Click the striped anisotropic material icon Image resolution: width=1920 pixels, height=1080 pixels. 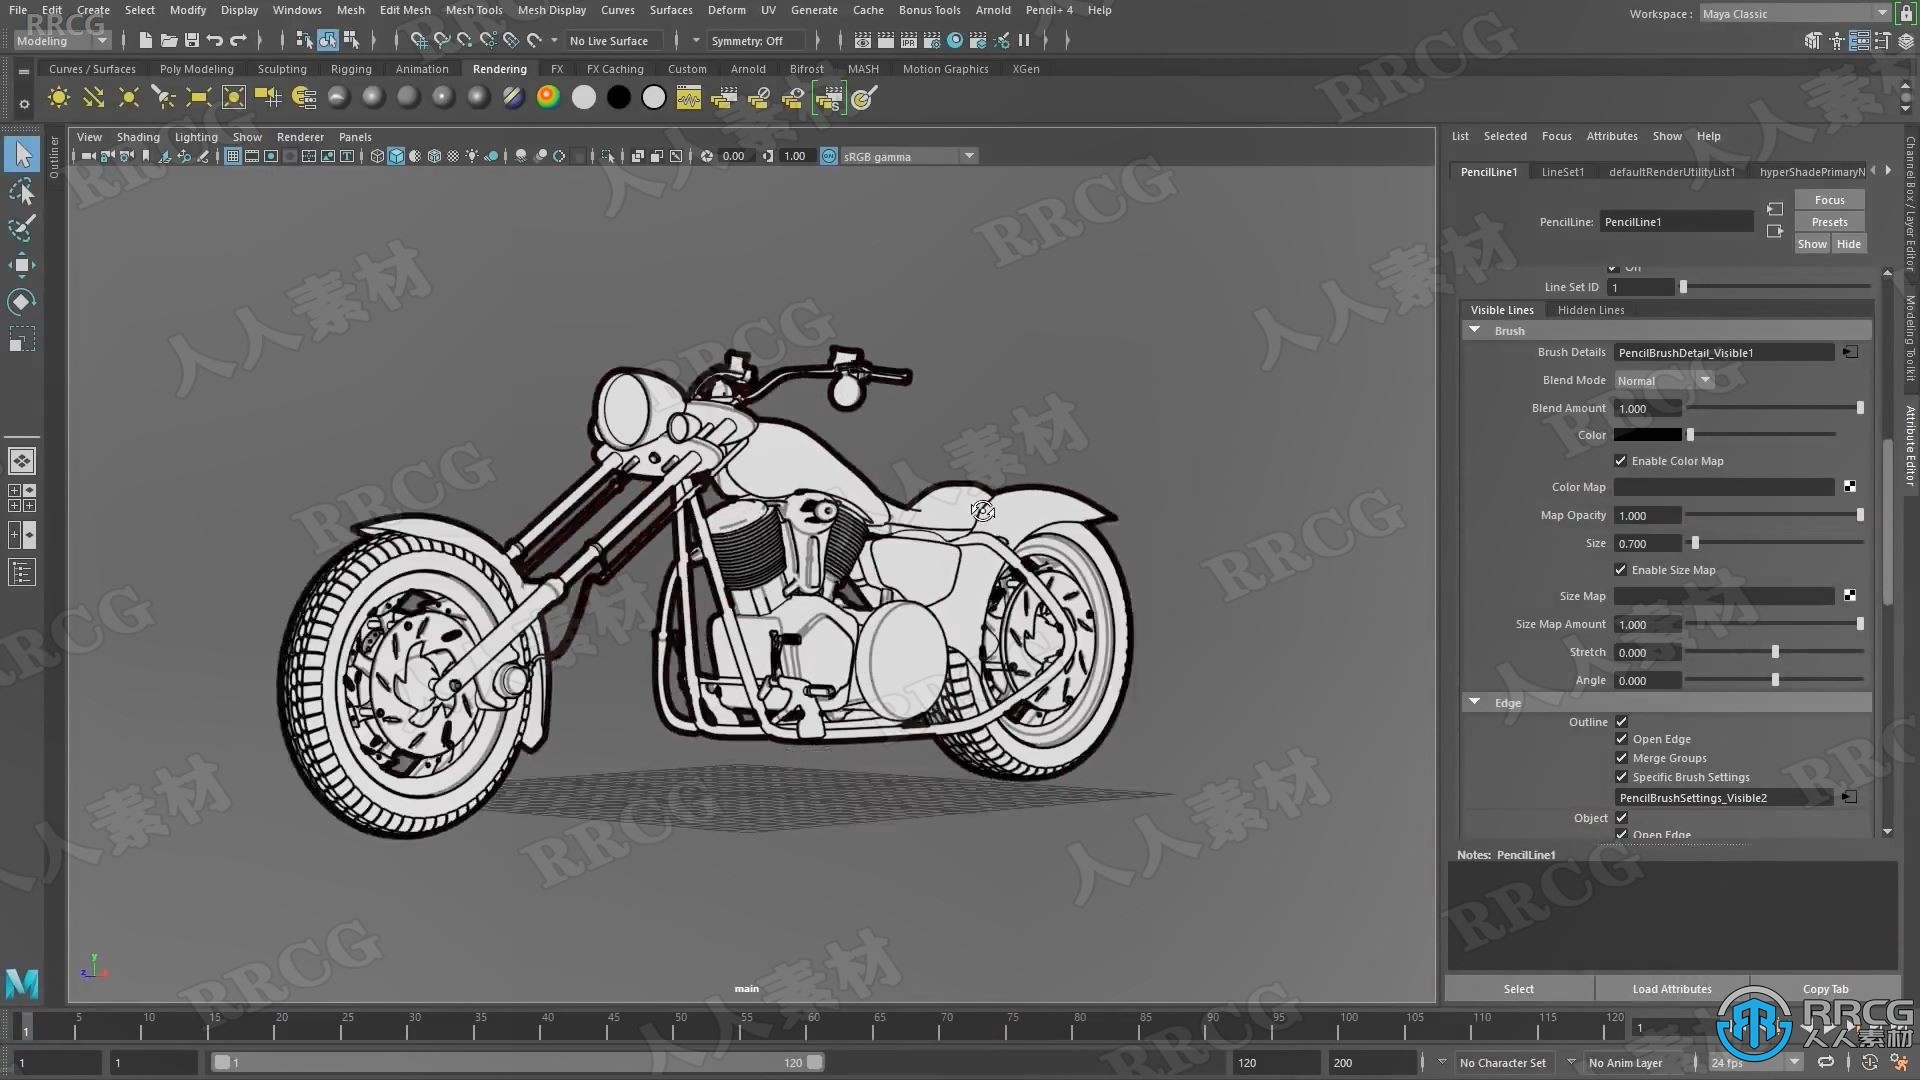coord(513,97)
